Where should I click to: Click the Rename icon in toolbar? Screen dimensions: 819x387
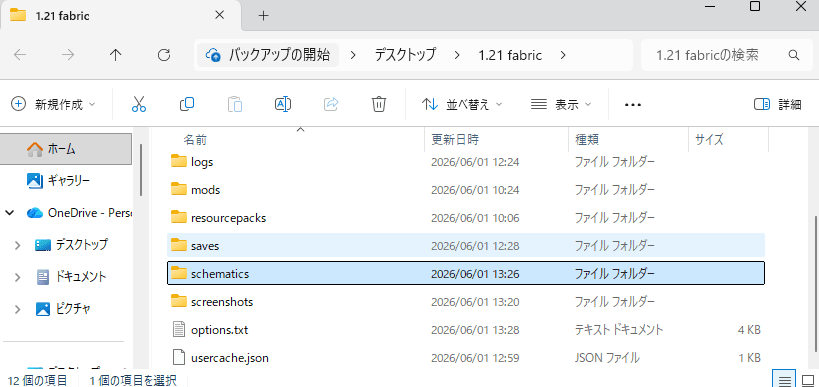283,104
